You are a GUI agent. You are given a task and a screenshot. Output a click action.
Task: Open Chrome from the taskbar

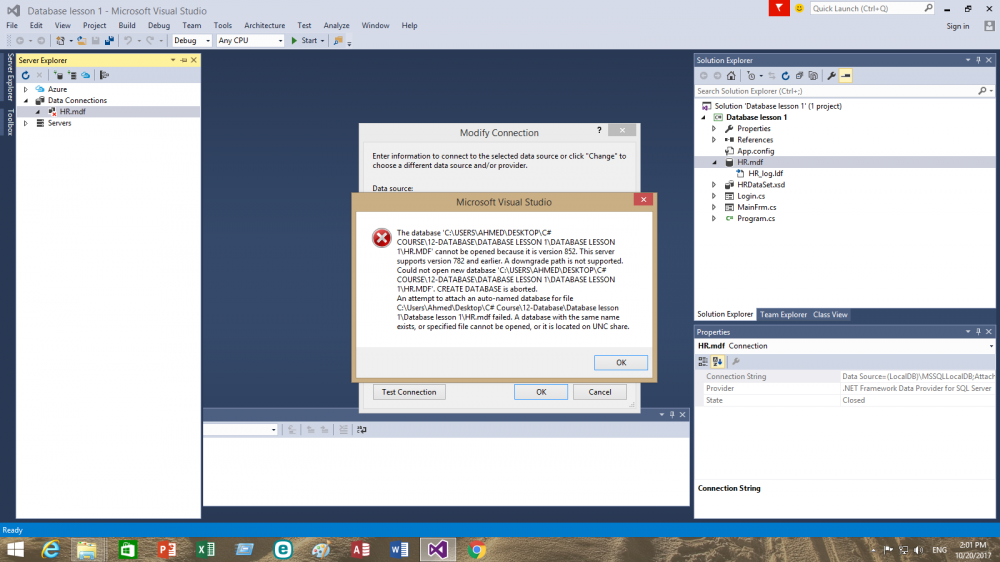click(x=476, y=549)
